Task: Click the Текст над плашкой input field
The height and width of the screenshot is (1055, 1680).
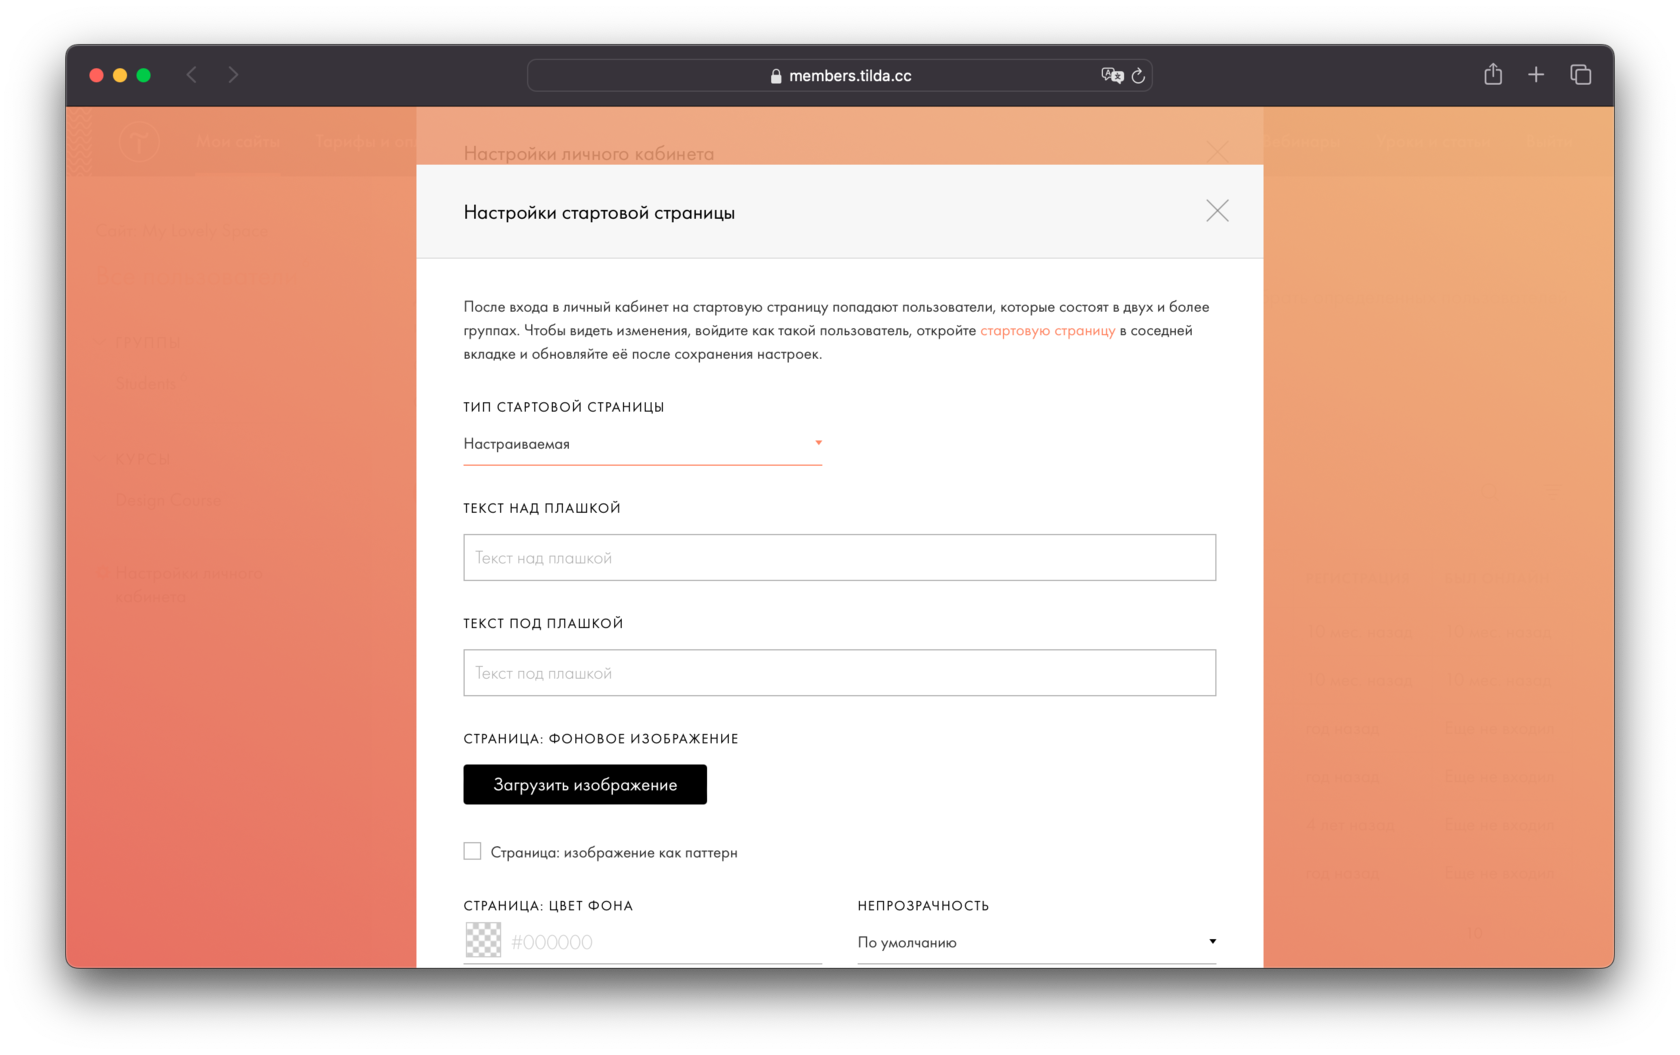Action: 839,558
